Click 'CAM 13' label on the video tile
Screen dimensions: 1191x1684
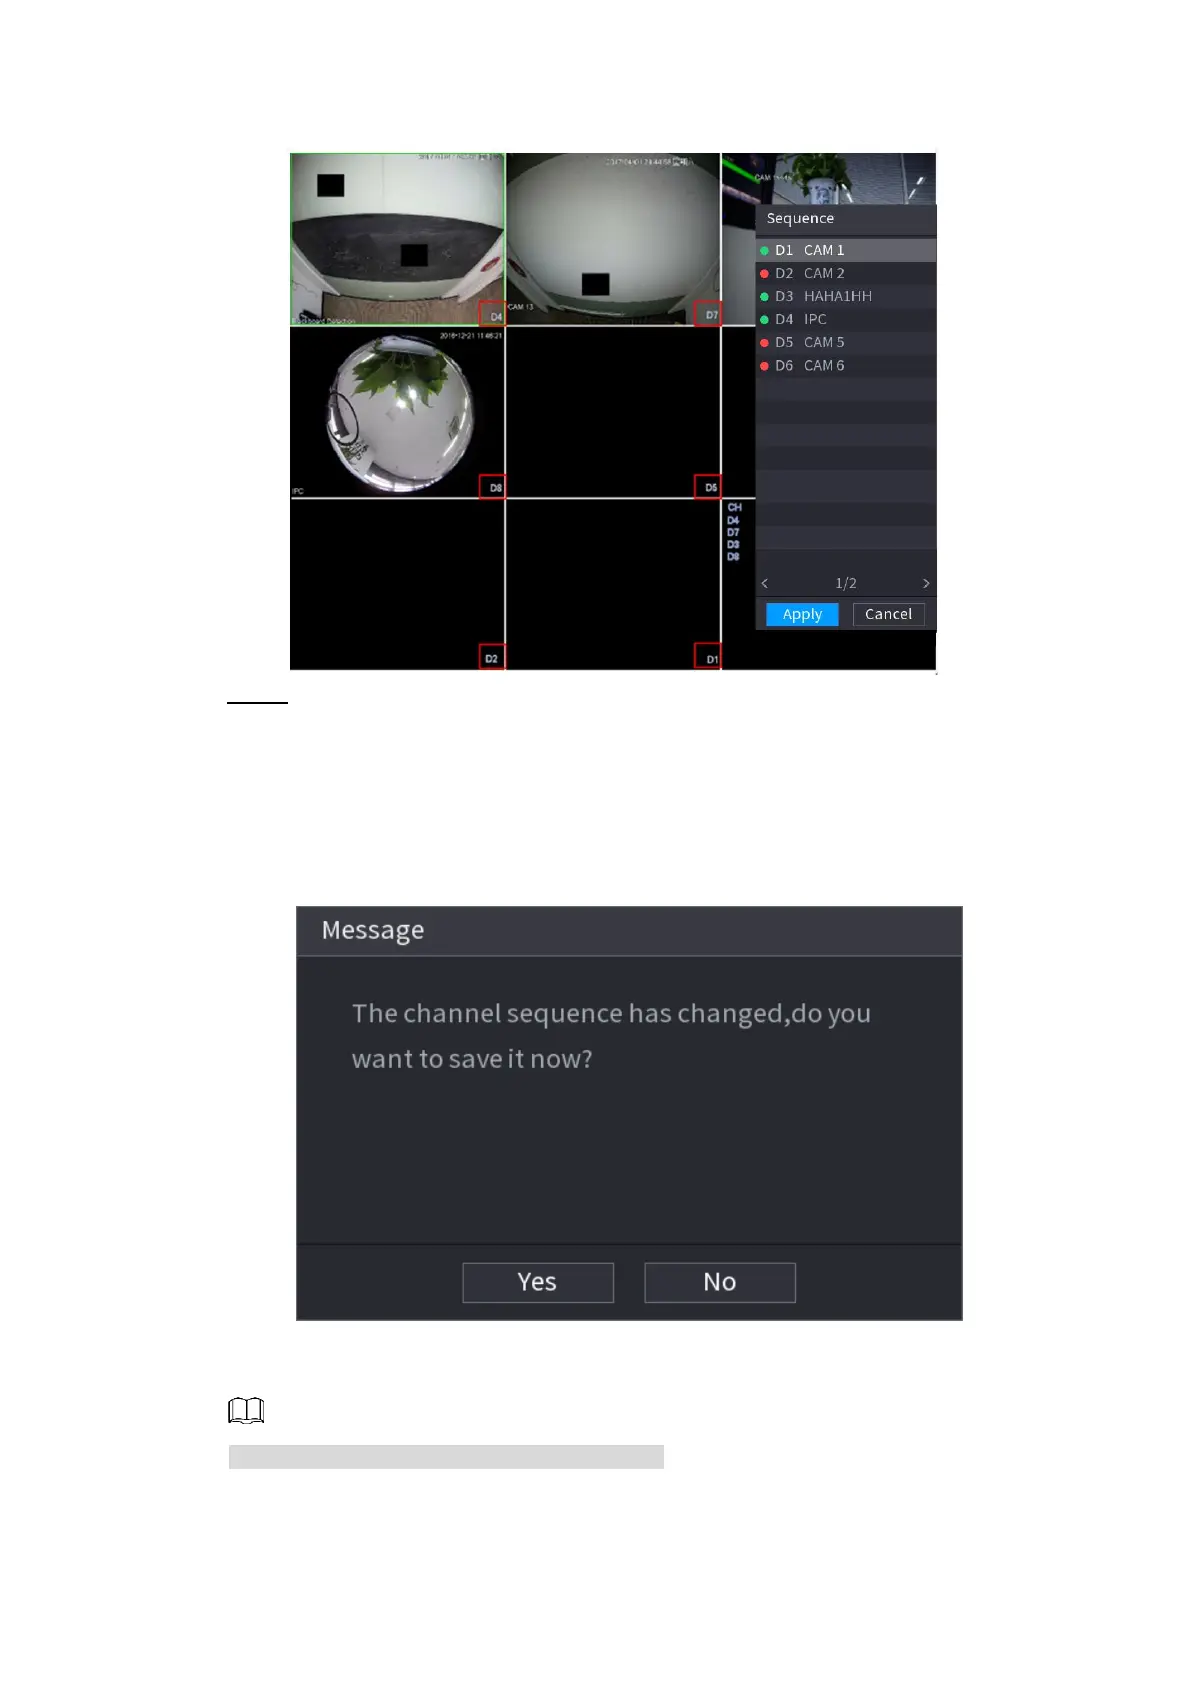tap(521, 307)
